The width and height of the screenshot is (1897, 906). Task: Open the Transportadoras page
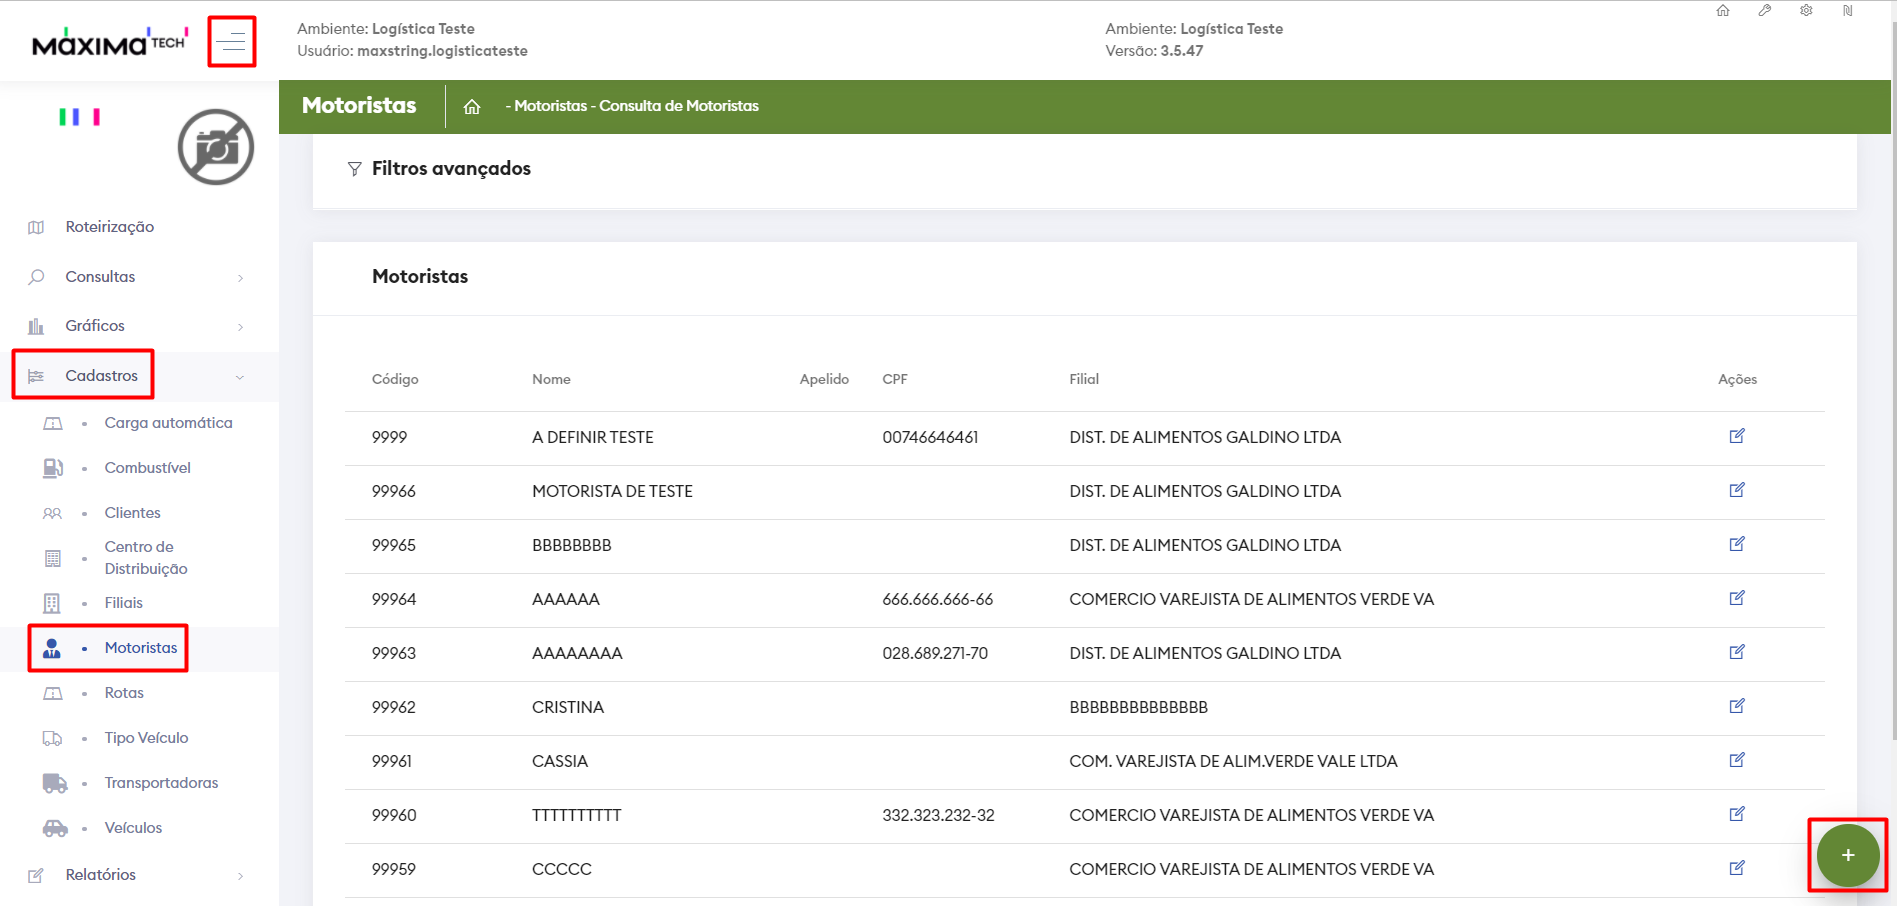(161, 783)
